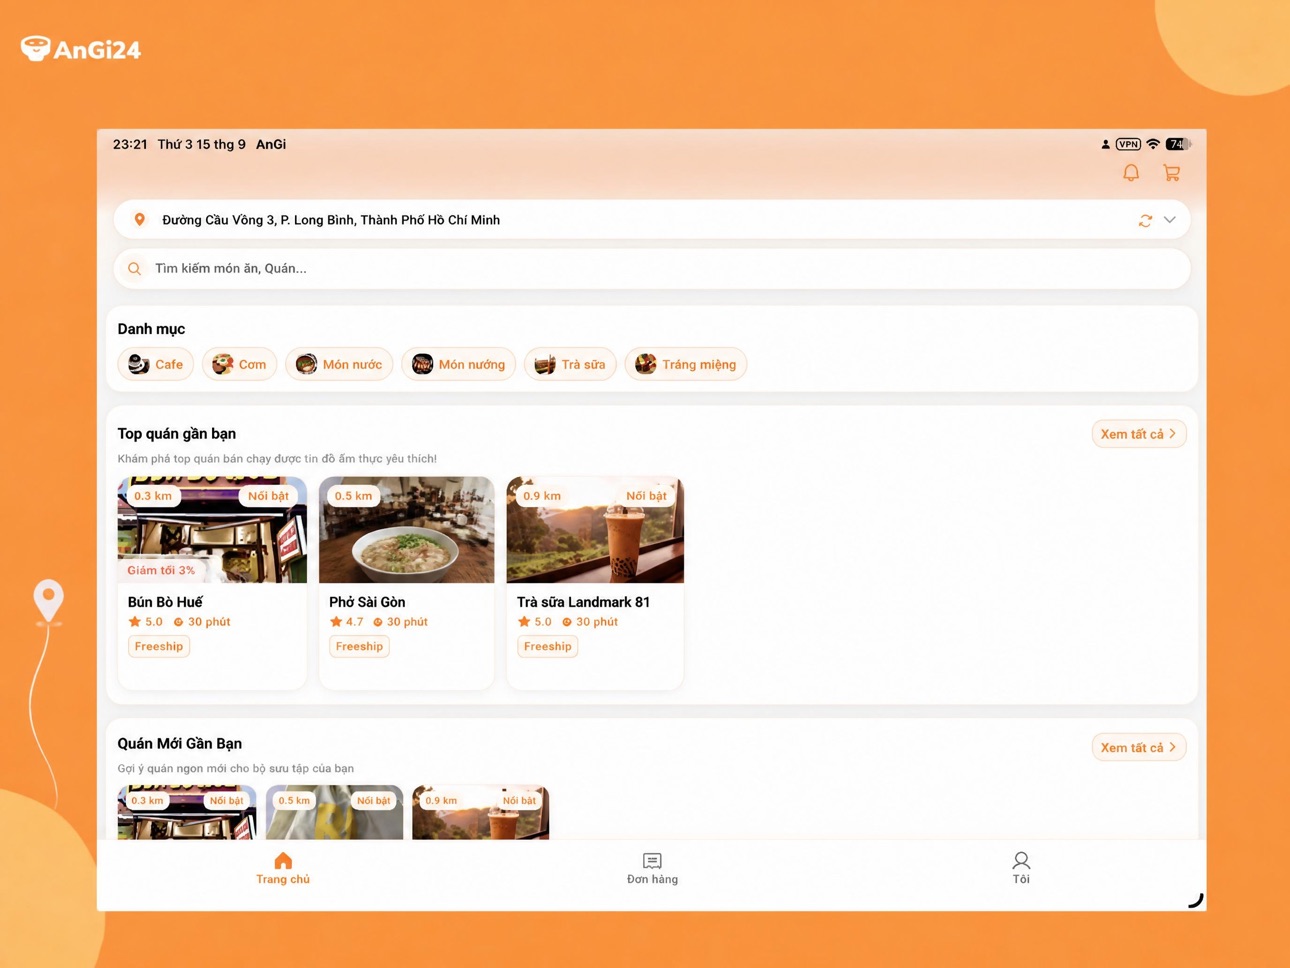The height and width of the screenshot is (968, 1290).
Task: Expand the delivery address dropdown chevron
Action: pos(1169,220)
